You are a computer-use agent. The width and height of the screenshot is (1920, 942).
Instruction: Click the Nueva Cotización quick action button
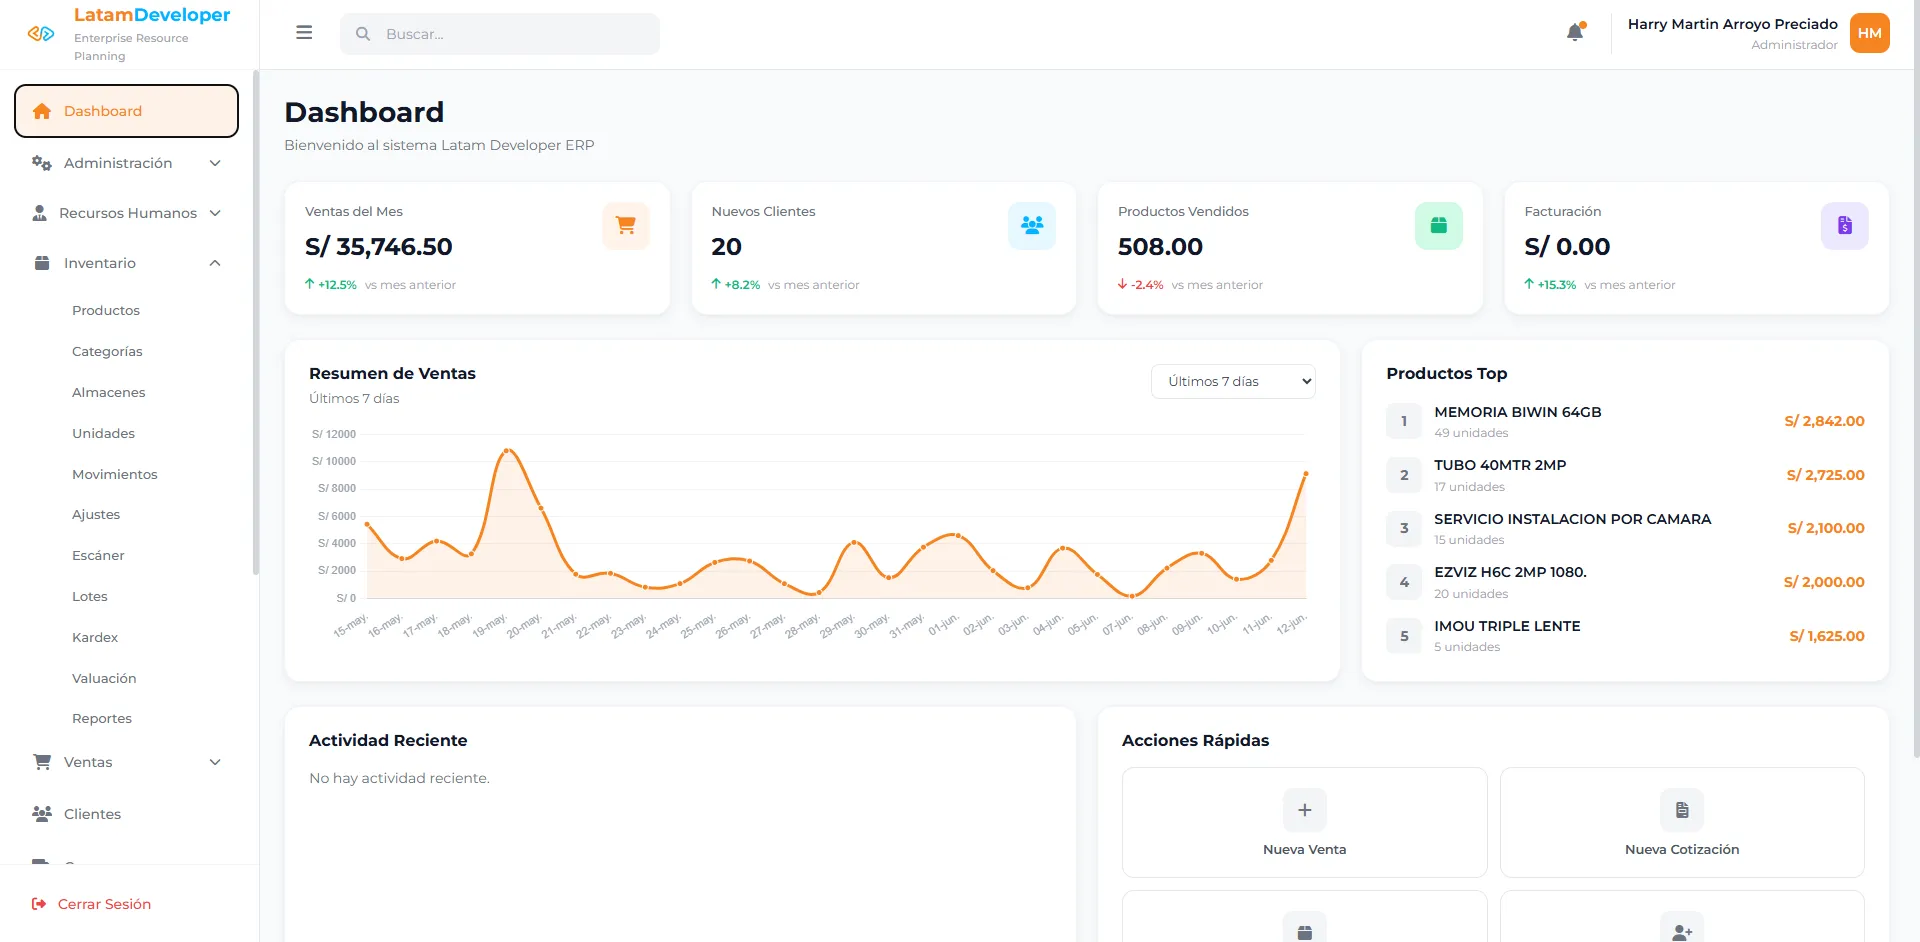point(1682,822)
